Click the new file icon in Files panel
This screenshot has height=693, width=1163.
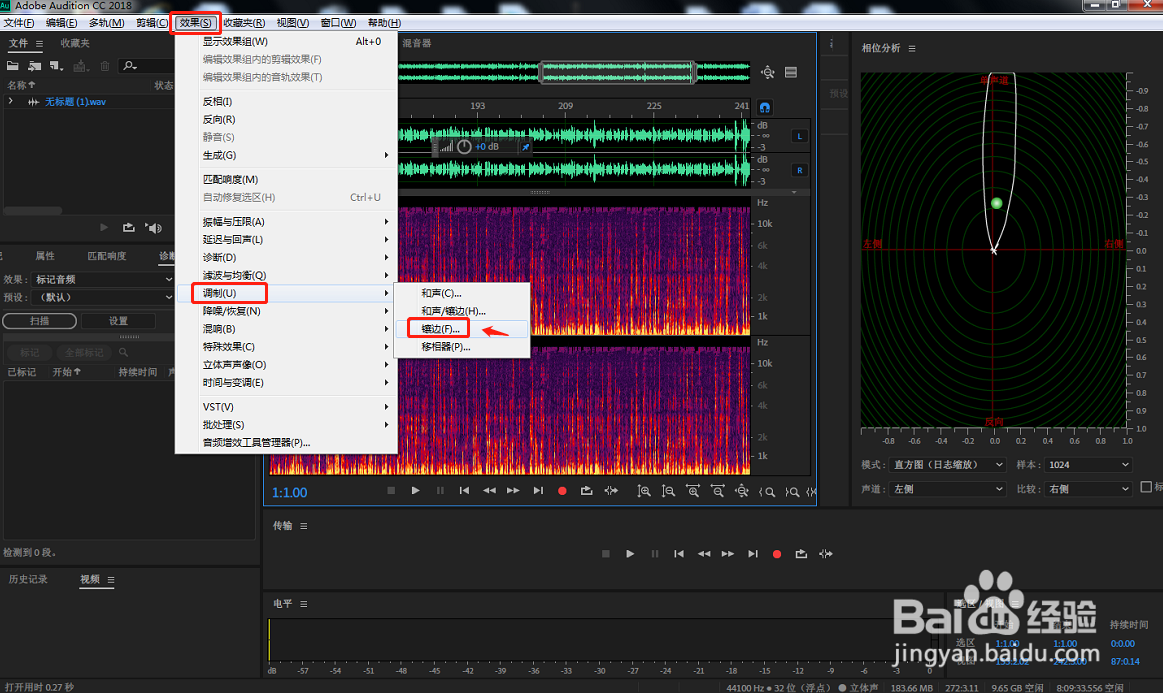click(56, 66)
